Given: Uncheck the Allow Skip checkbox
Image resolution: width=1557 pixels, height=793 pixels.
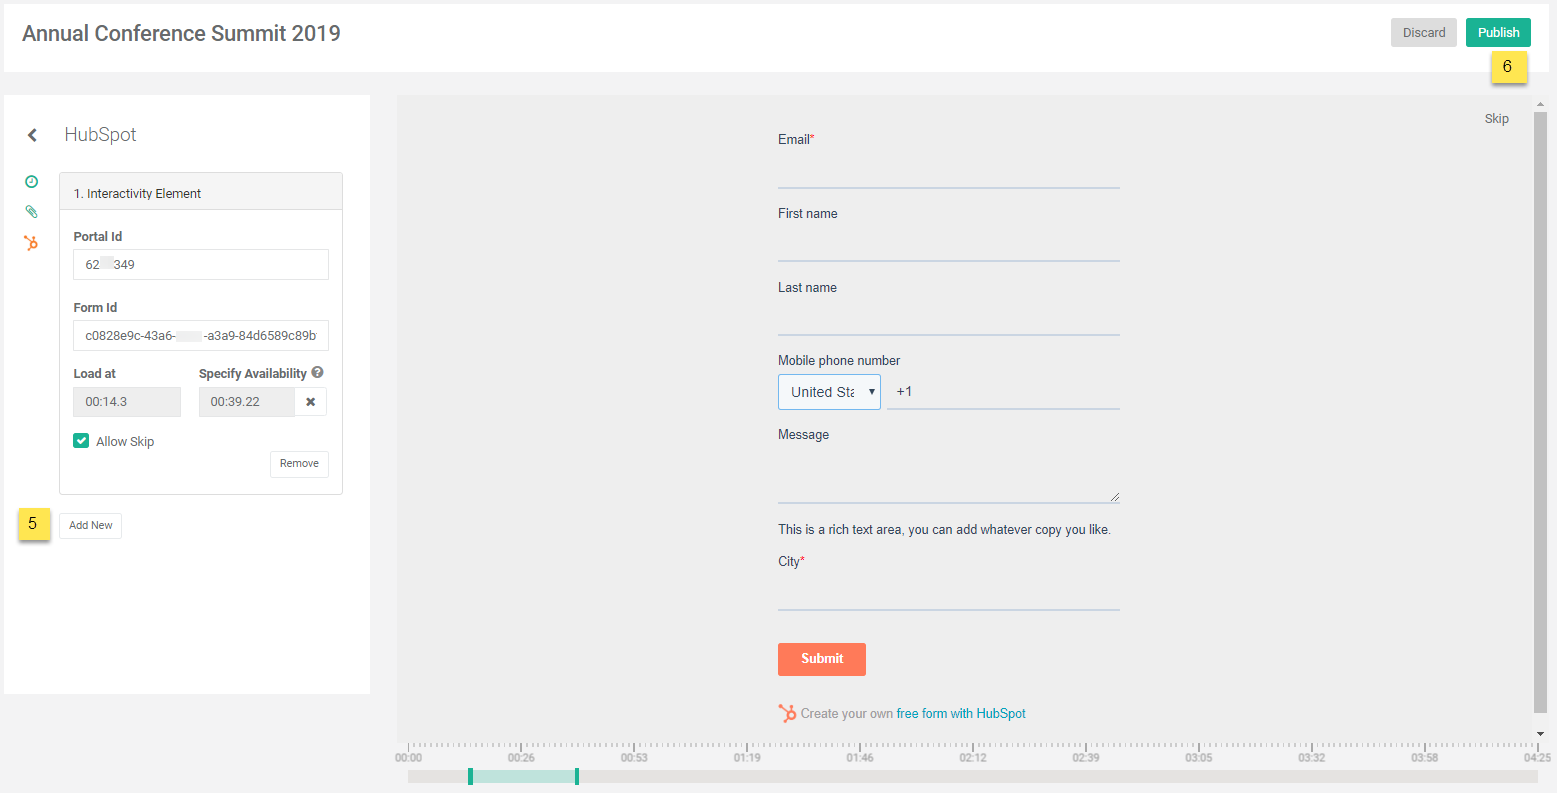Looking at the screenshot, I should [x=81, y=441].
